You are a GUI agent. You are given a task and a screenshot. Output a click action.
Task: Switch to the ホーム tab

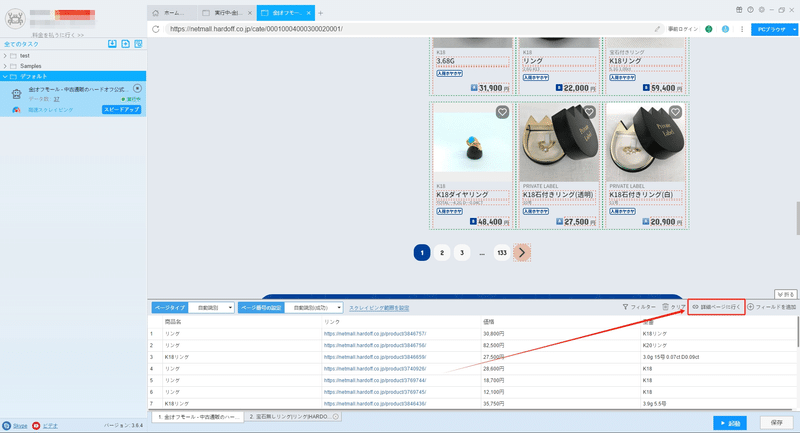[x=171, y=13]
